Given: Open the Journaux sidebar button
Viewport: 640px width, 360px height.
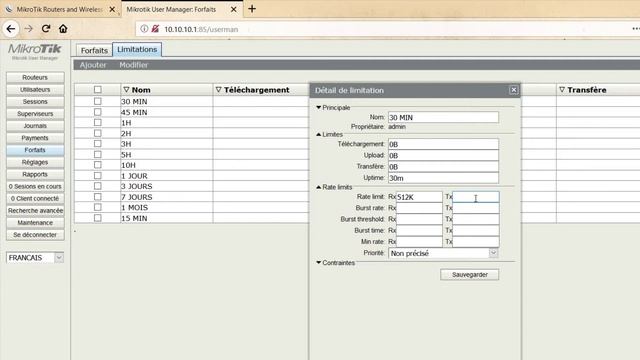Looking at the screenshot, I should coord(35,126).
